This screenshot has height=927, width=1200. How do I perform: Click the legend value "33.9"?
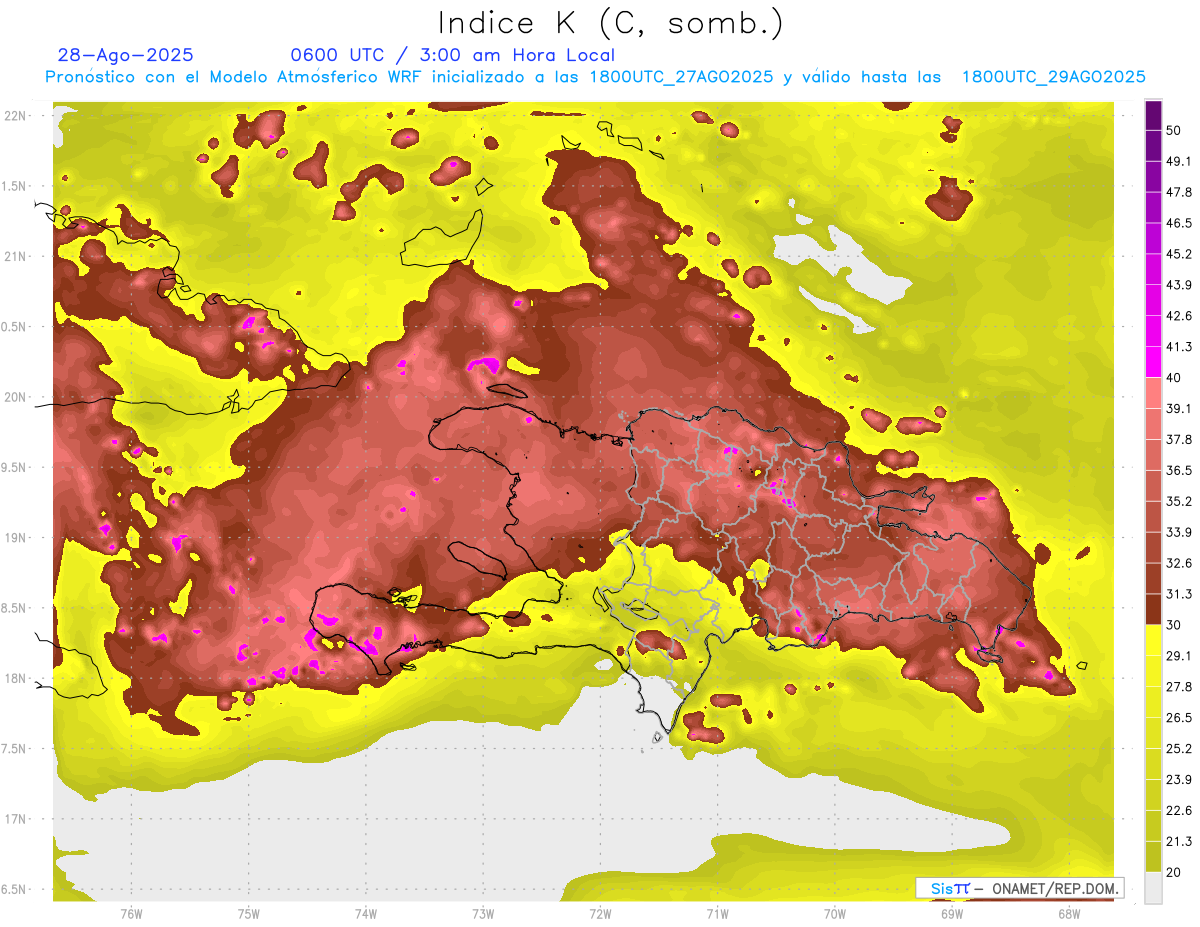pos(1179,532)
